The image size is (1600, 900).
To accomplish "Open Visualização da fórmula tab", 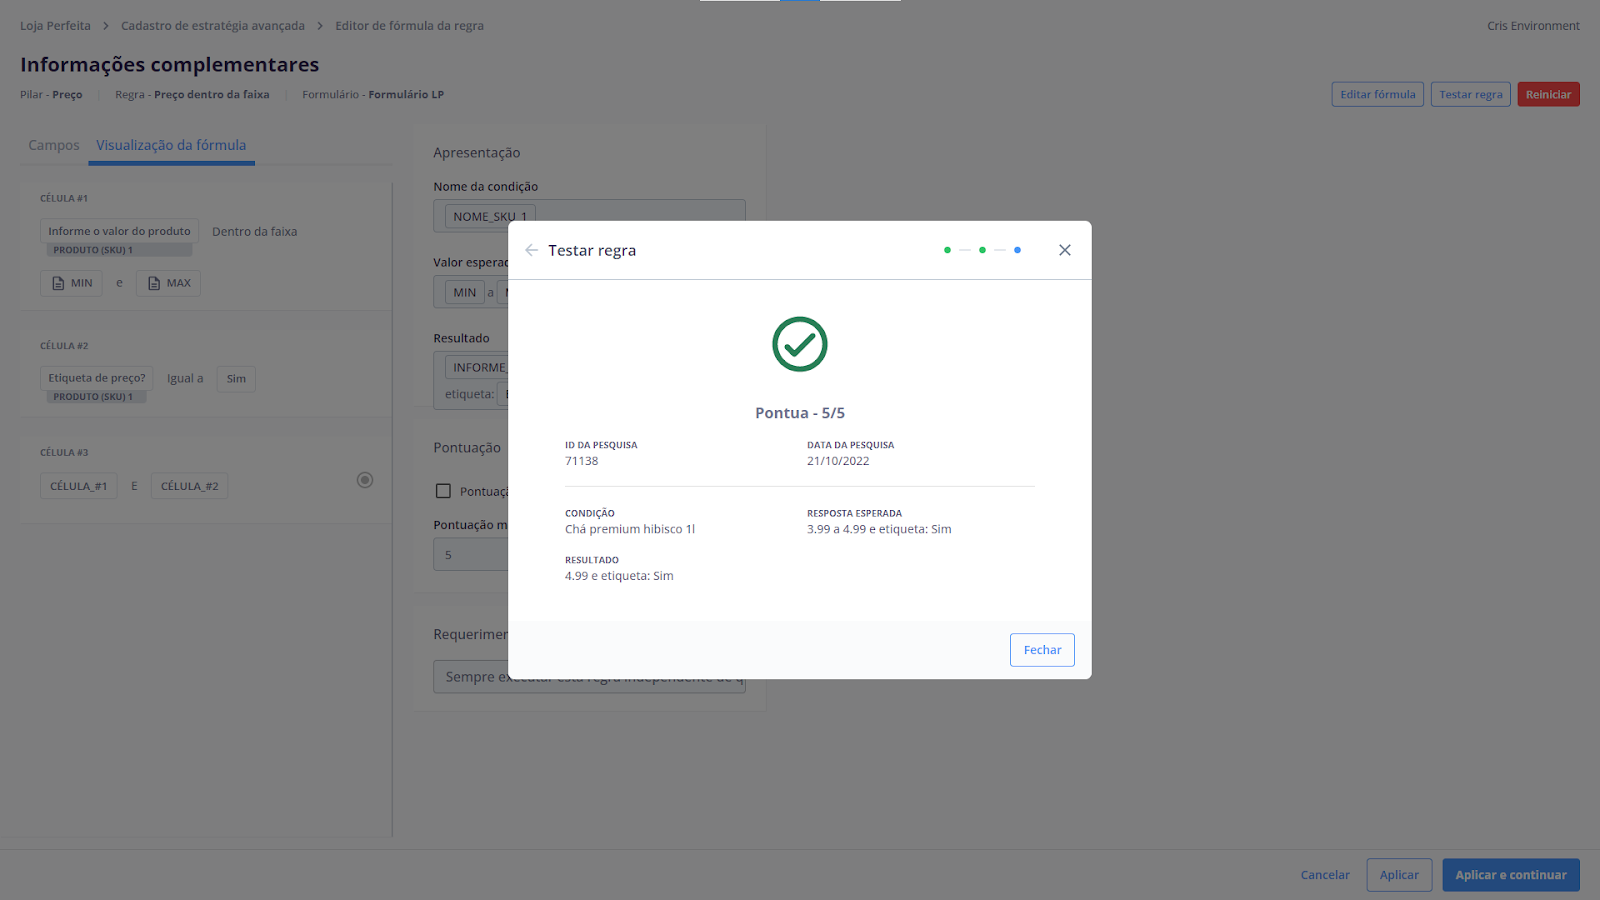I will click(171, 145).
